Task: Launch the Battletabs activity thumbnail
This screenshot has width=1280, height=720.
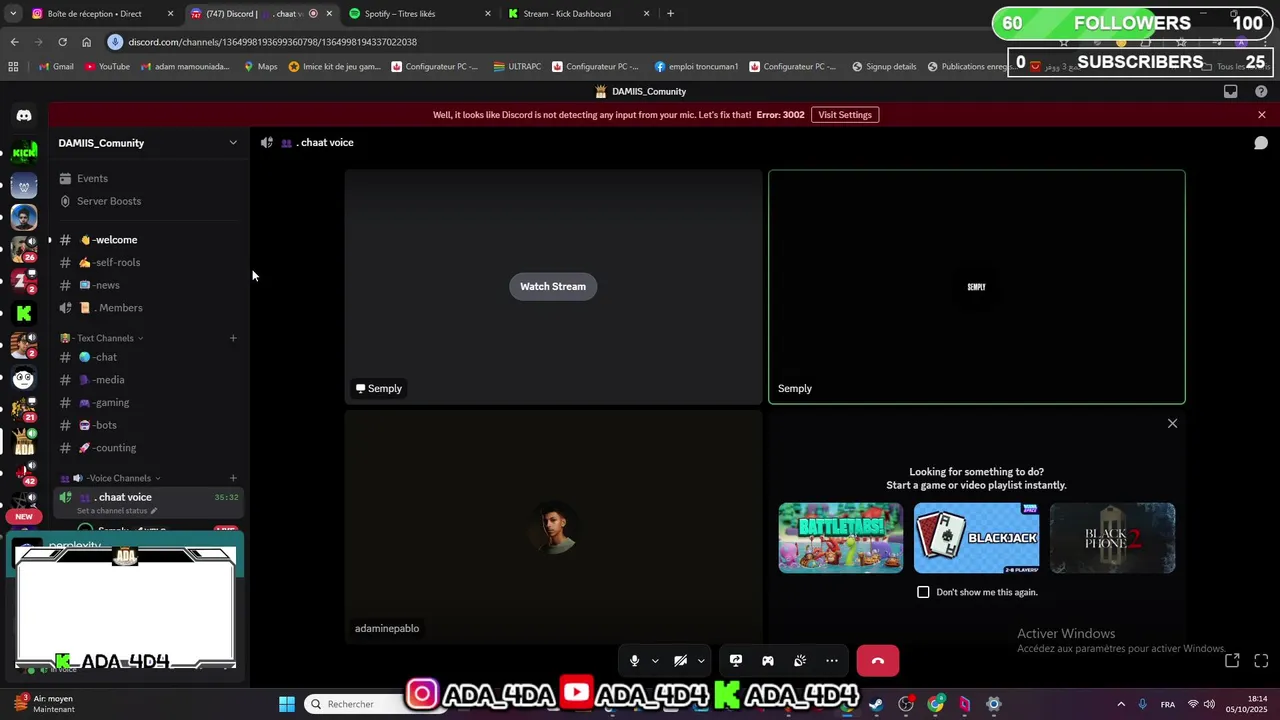Action: (x=841, y=538)
